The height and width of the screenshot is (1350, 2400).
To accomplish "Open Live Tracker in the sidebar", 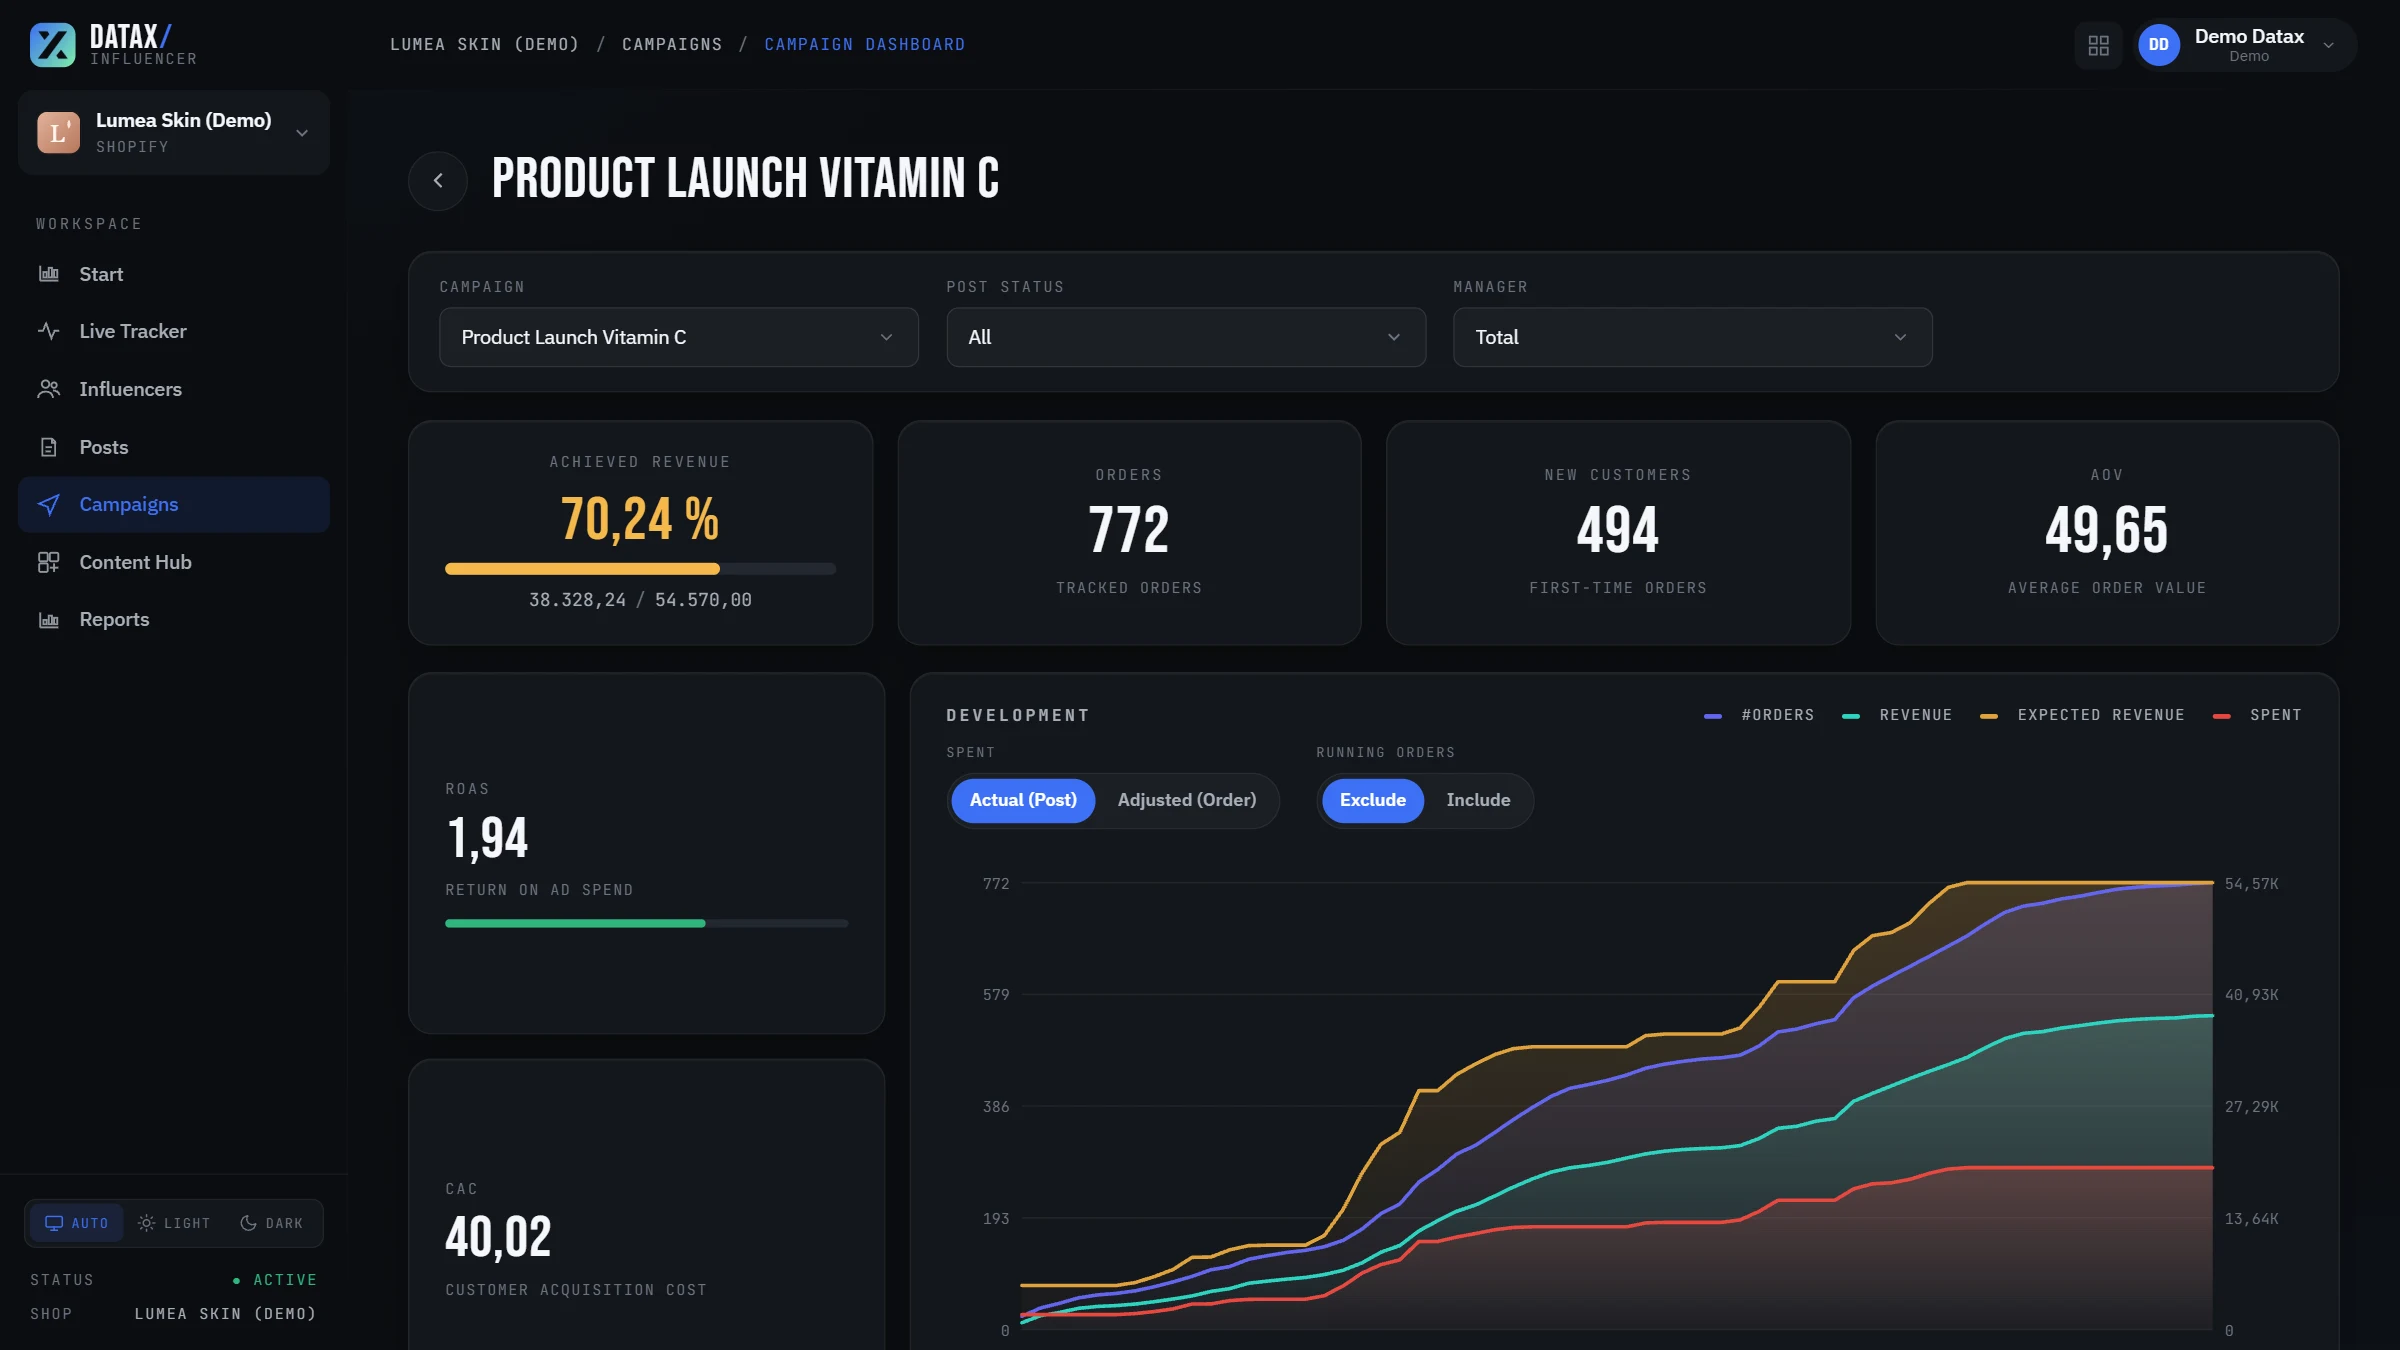I will click(x=174, y=331).
